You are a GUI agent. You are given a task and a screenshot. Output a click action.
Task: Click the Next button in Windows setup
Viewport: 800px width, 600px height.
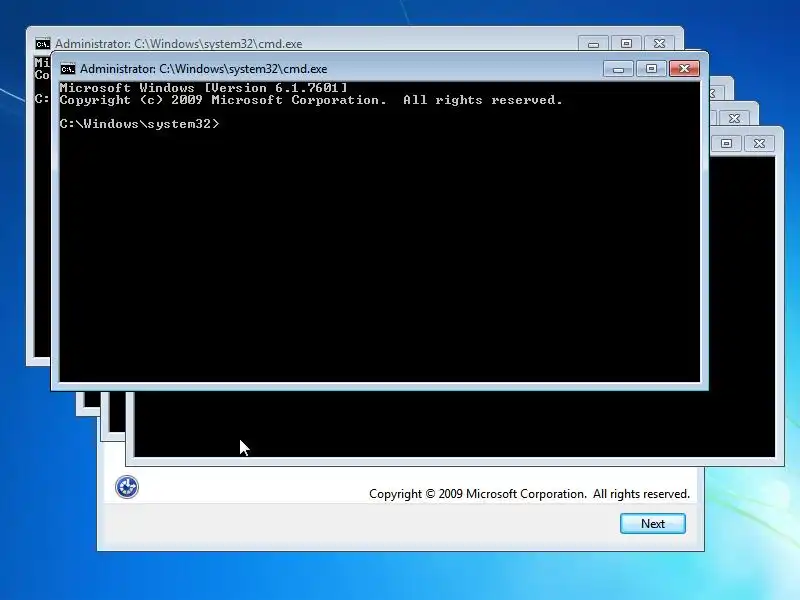point(653,523)
